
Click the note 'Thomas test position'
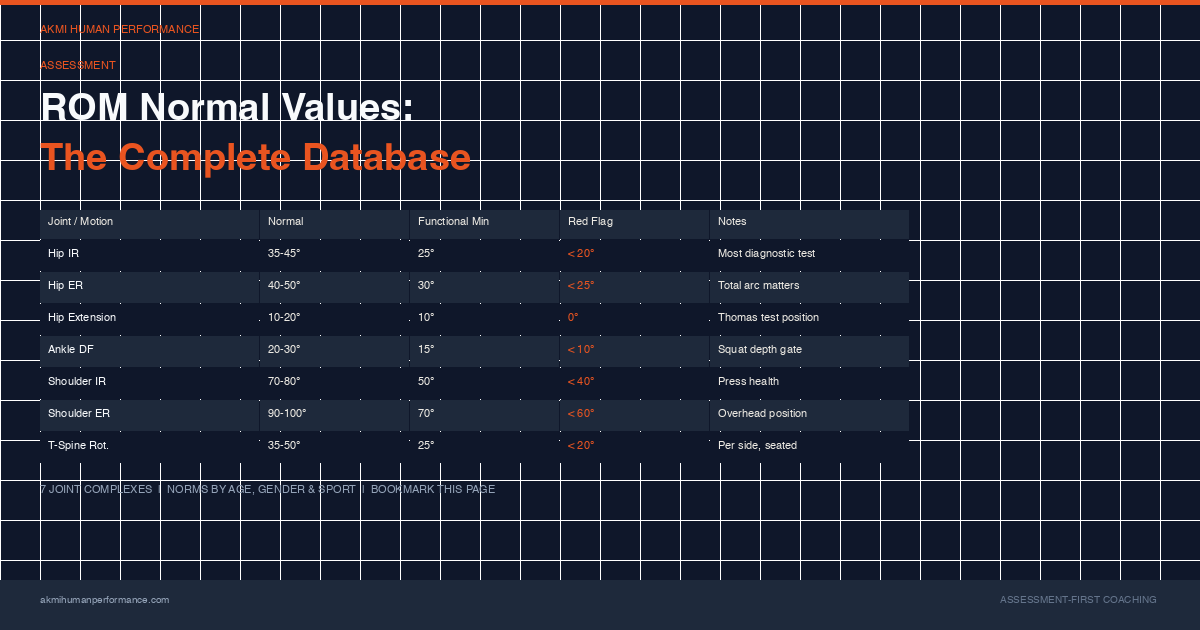pos(768,318)
